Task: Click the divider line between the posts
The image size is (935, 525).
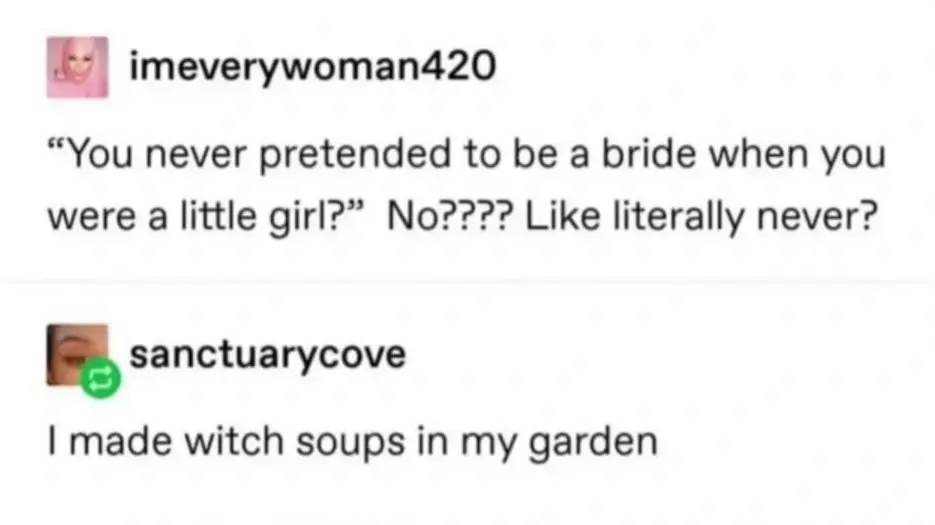Action: pos(468,279)
